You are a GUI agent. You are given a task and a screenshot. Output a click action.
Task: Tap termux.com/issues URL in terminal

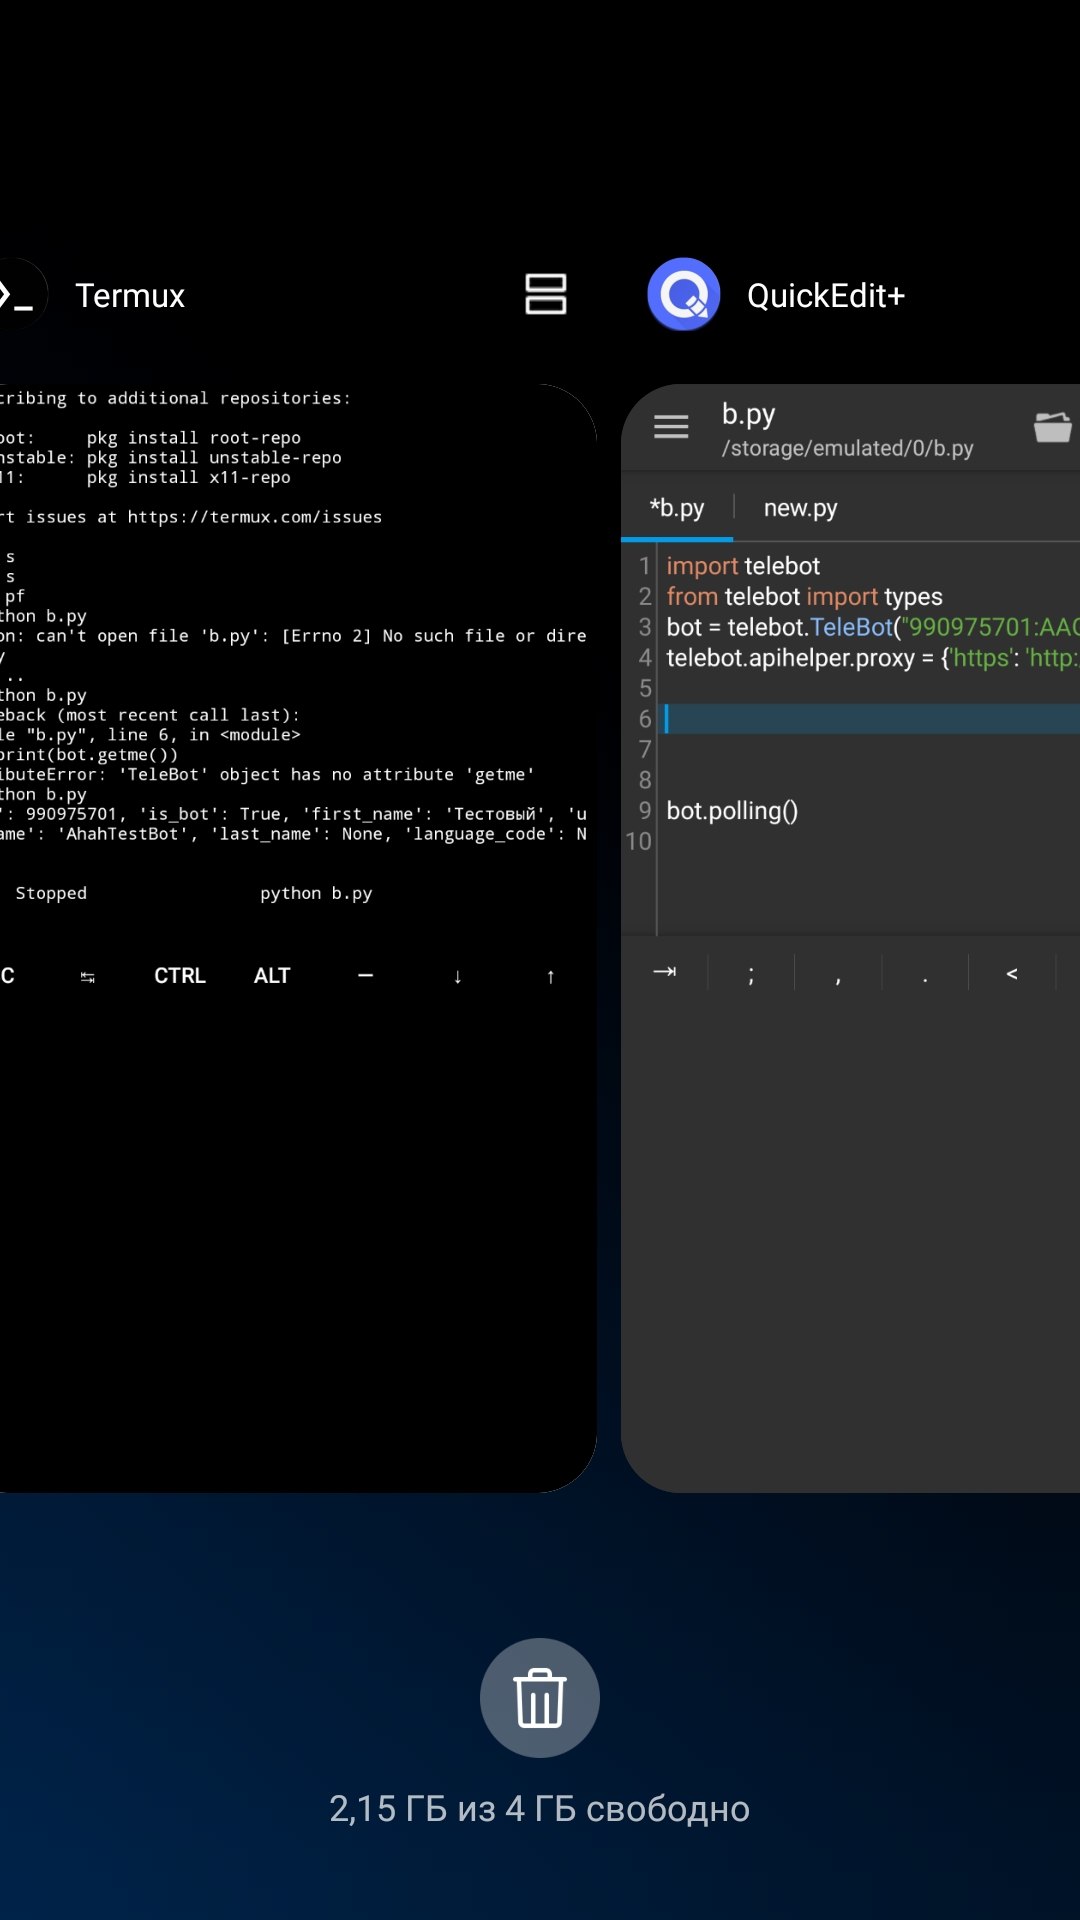254,517
